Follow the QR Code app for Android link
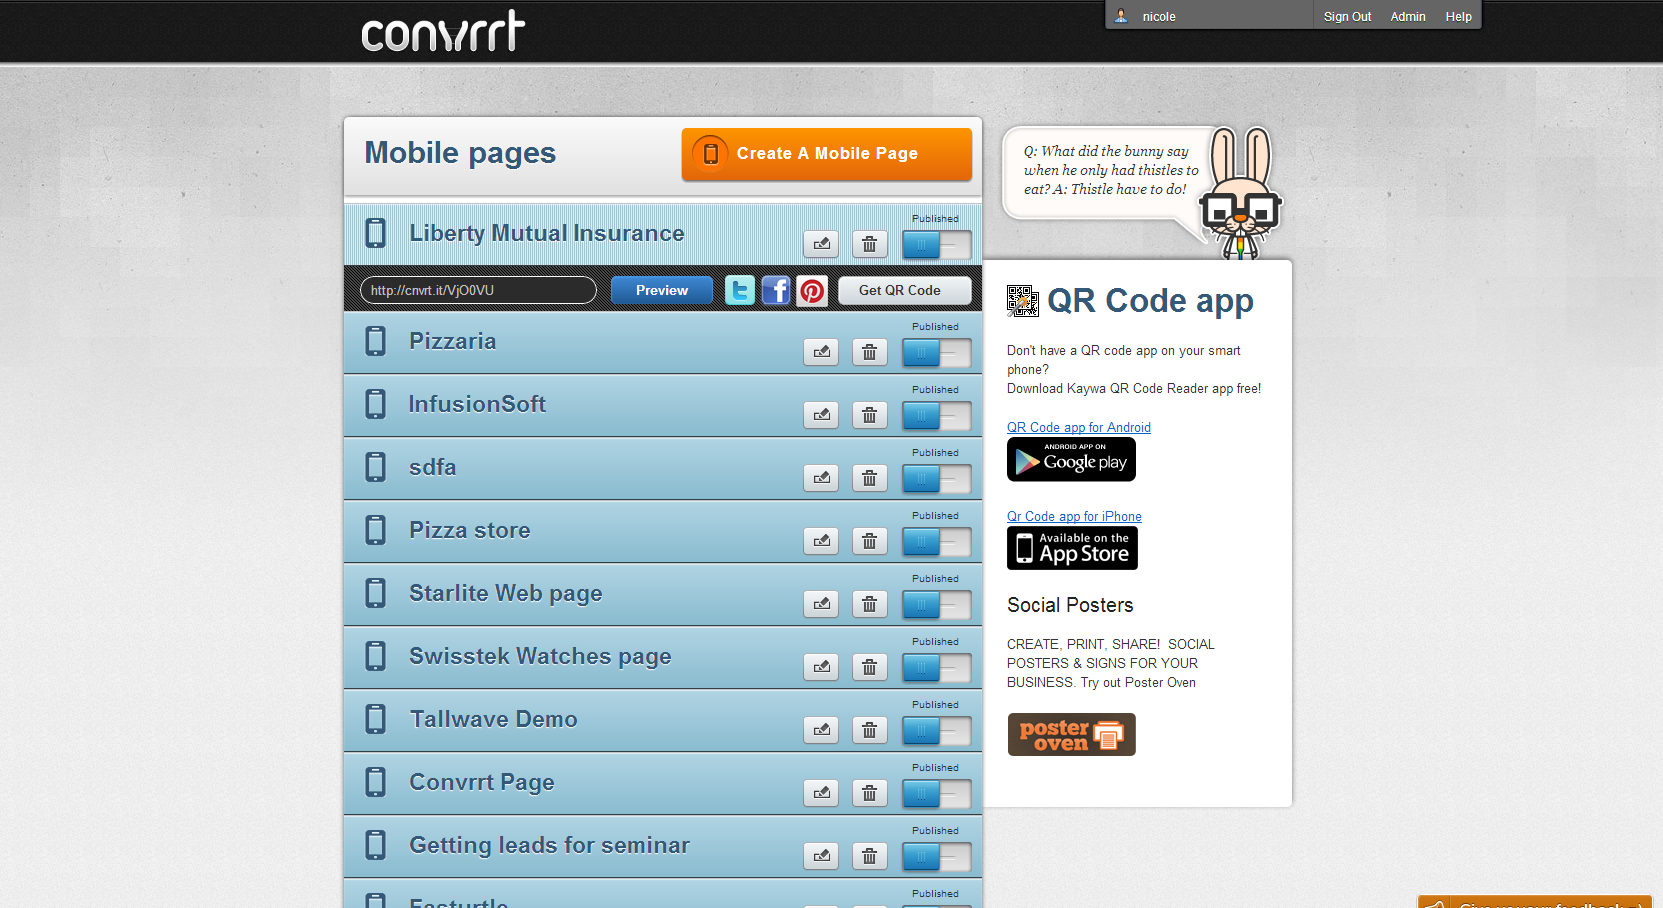Viewport: 1663px width, 908px height. pos(1079,427)
